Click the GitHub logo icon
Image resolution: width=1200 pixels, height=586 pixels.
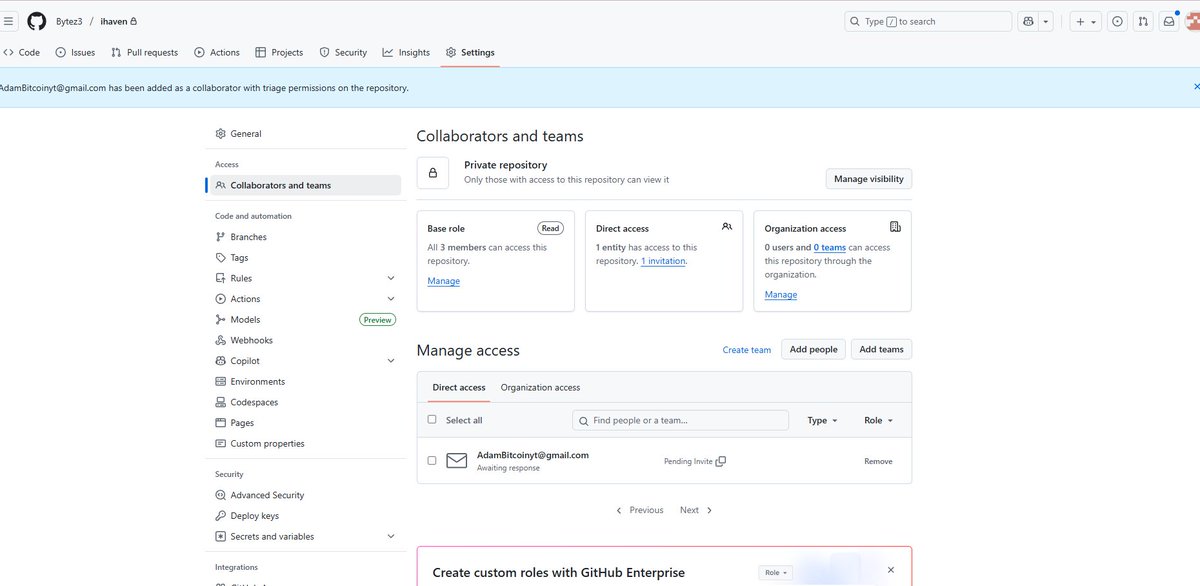[37, 21]
